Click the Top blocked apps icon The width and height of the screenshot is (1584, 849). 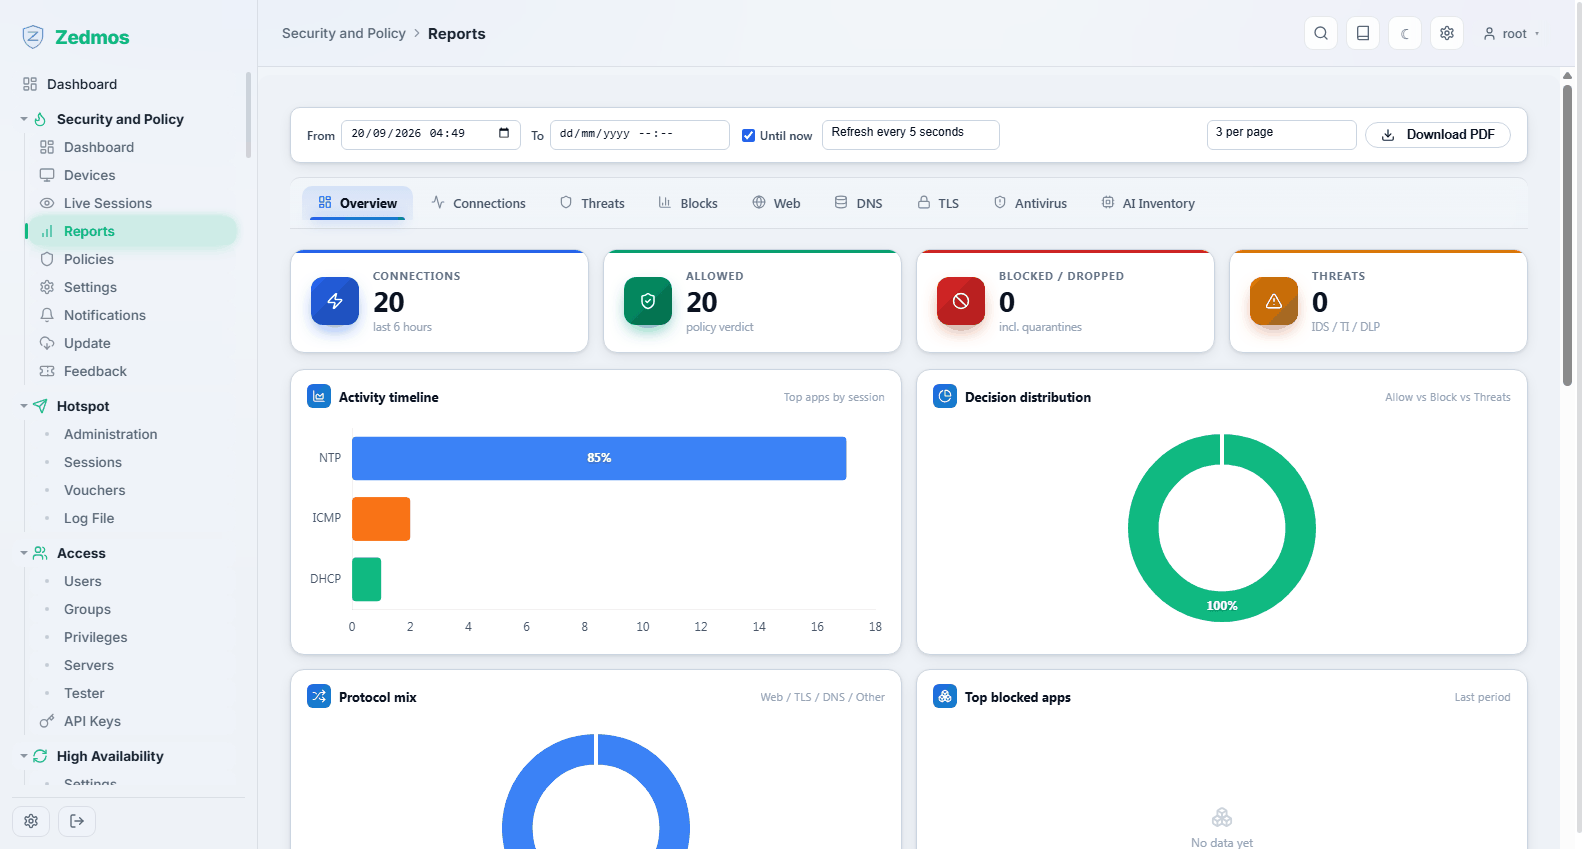coord(945,696)
